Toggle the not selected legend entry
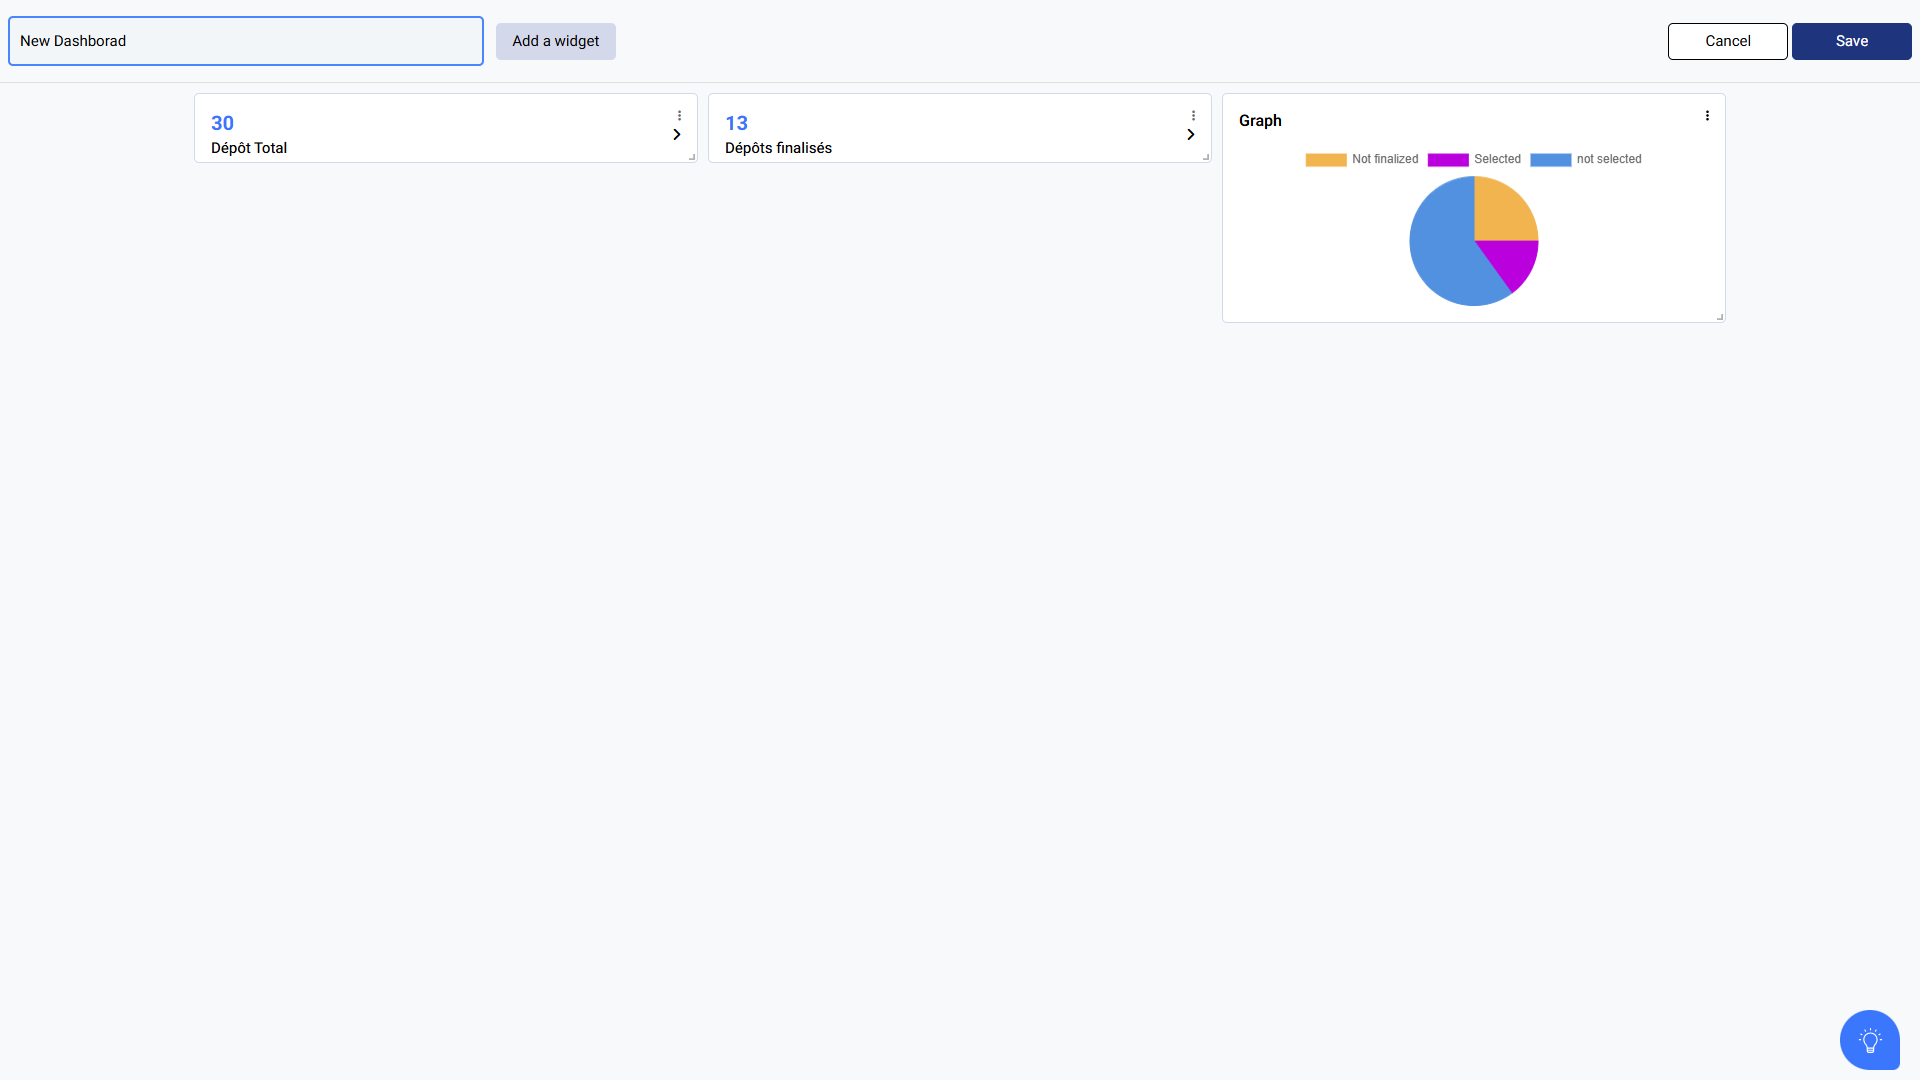This screenshot has width=1920, height=1080. pos(1586,159)
